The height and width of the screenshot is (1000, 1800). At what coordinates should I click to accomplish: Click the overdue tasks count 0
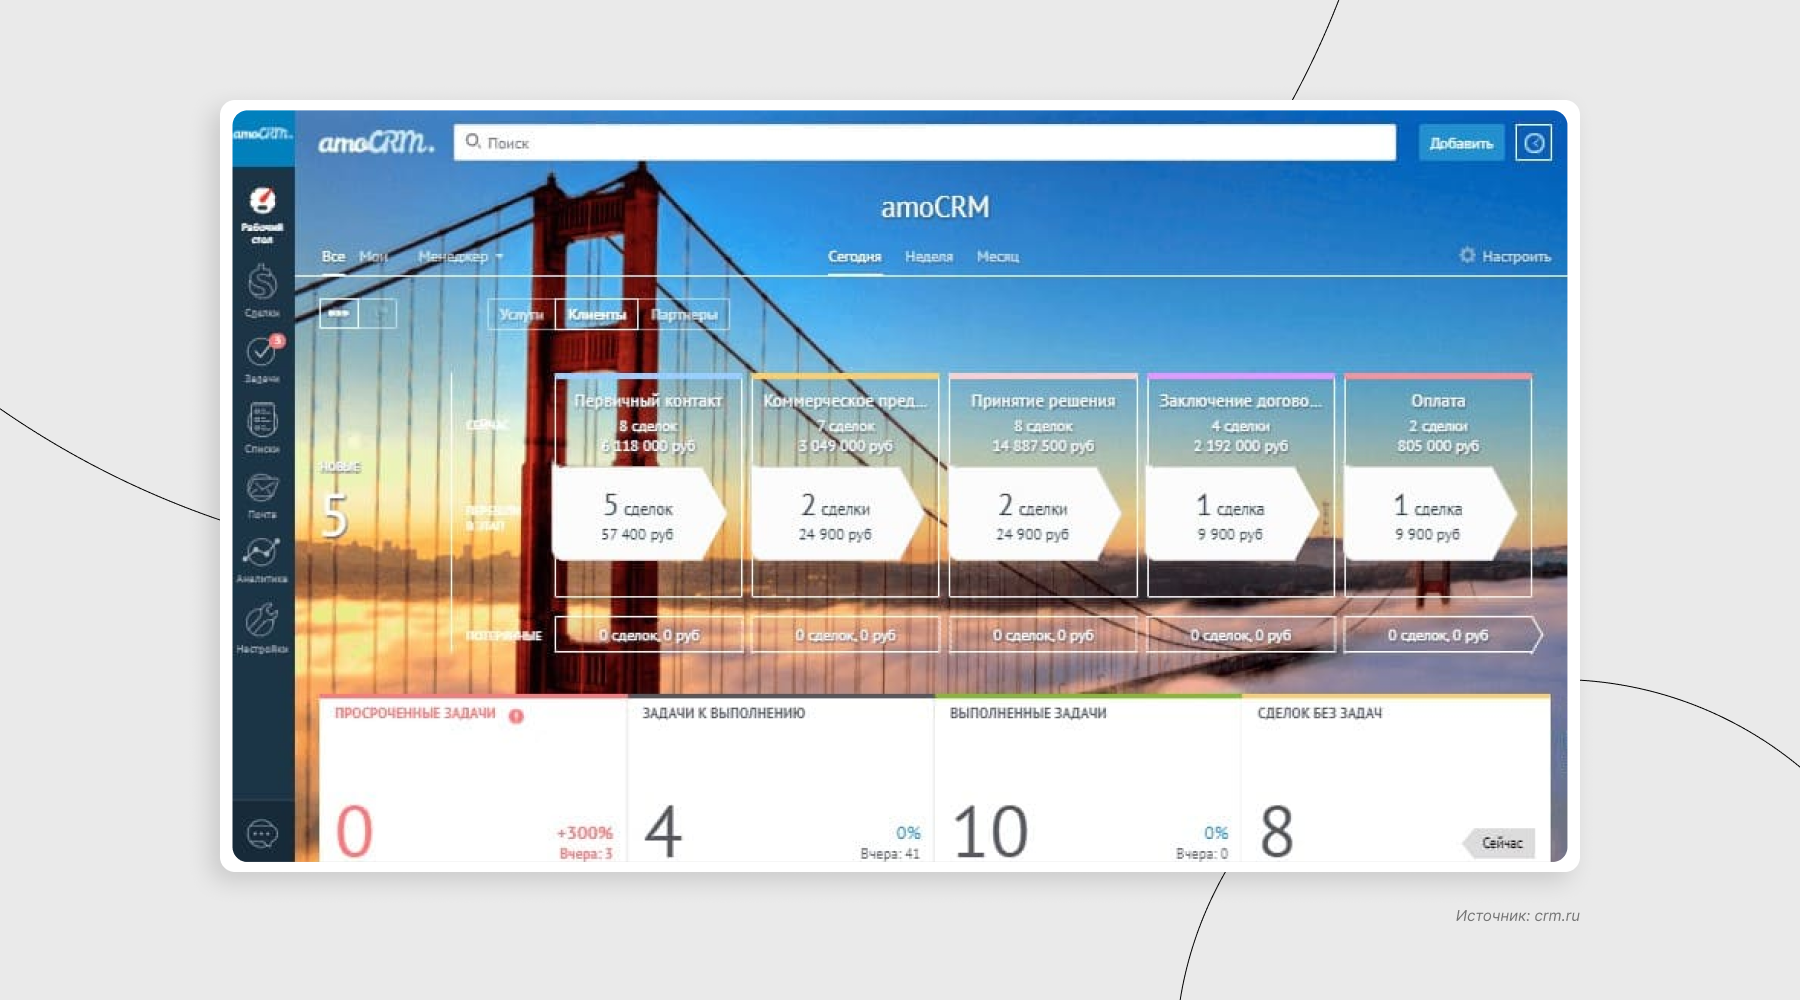tap(354, 832)
